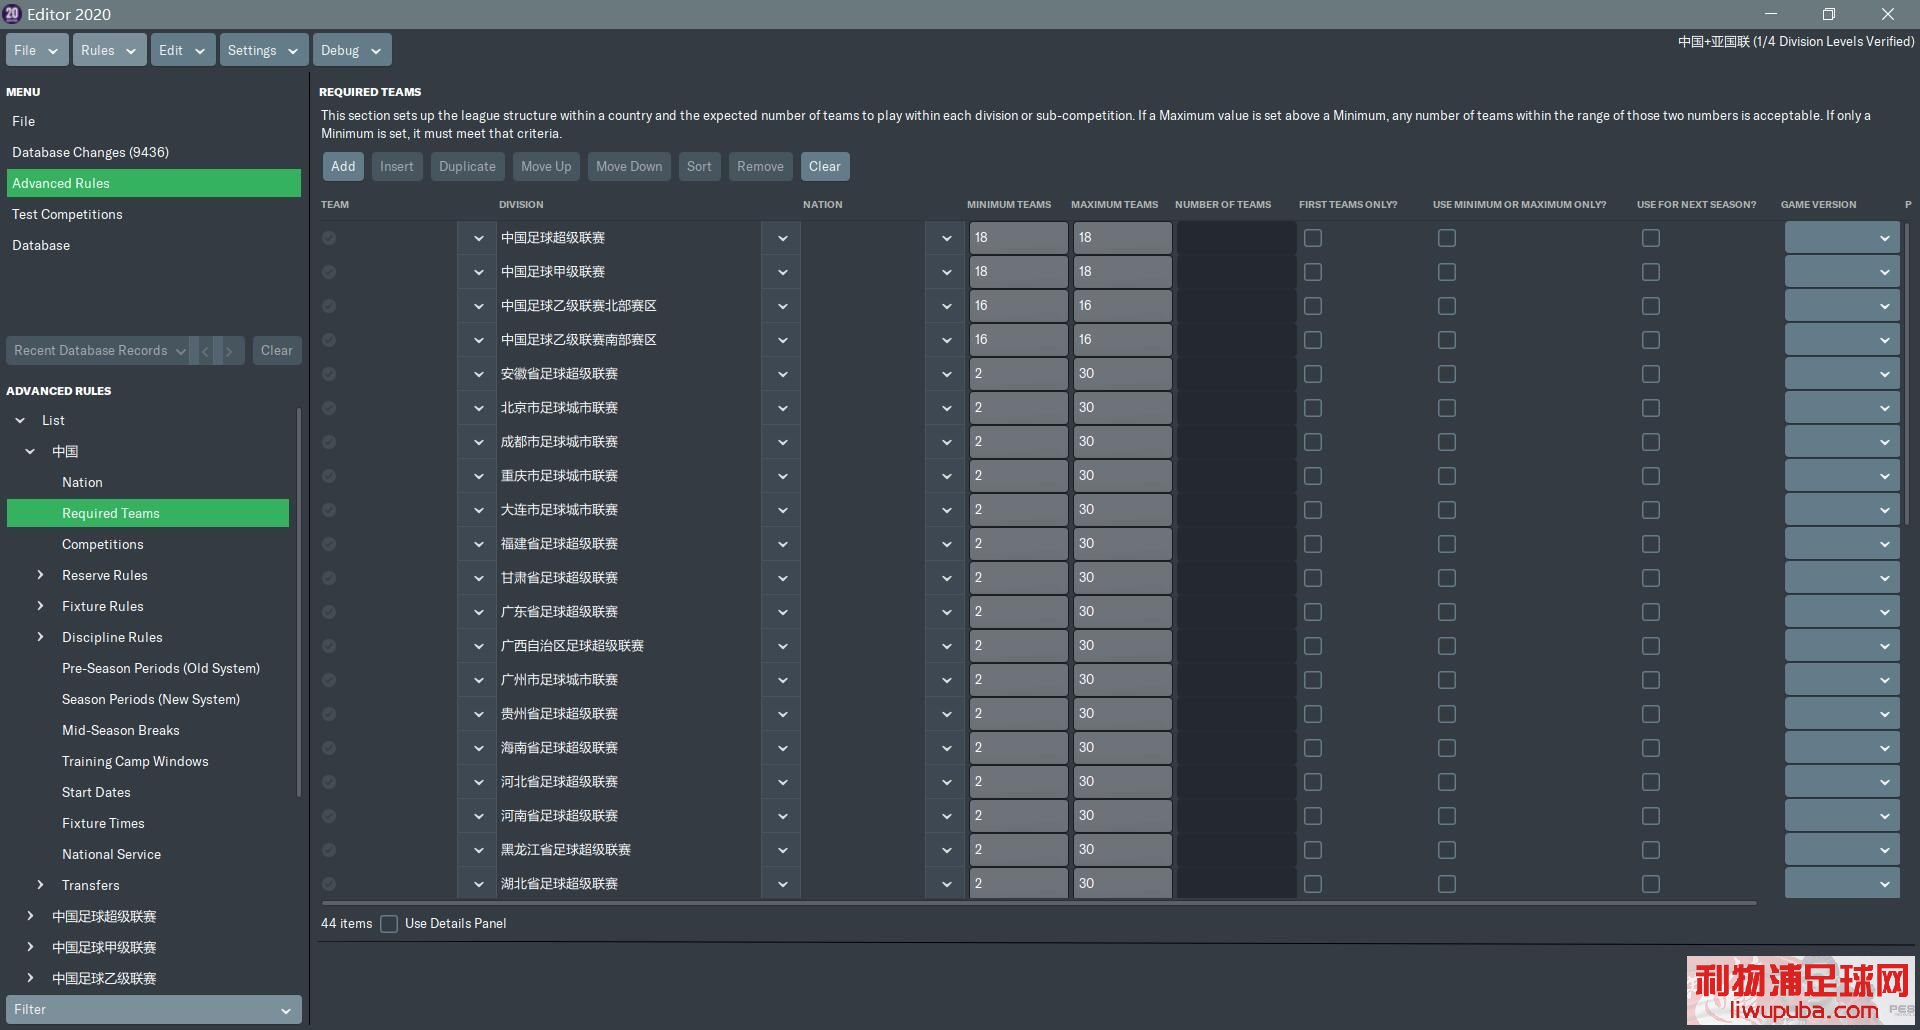Tick Use For Next Season for 中国足球乙级联赛北部赛区
Viewport: 1920px width, 1030px height.
(1651, 306)
